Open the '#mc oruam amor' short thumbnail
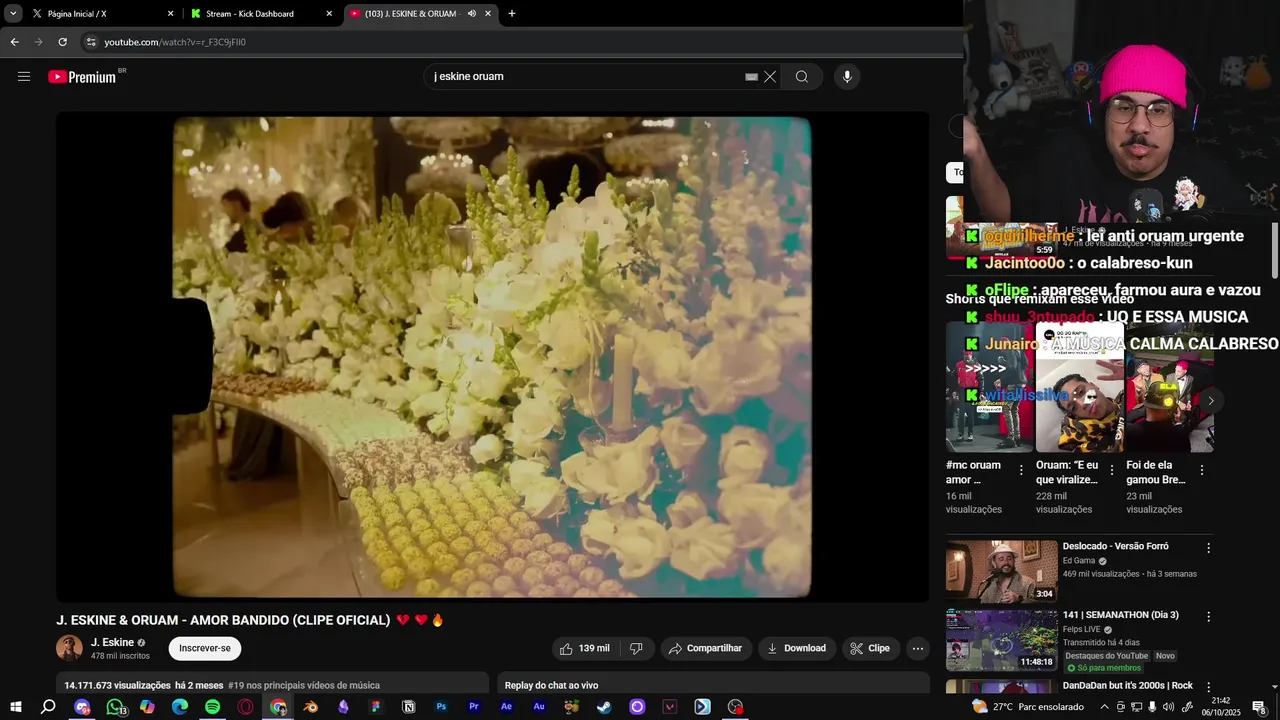The image size is (1280, 720). click(x=990, y=386)
